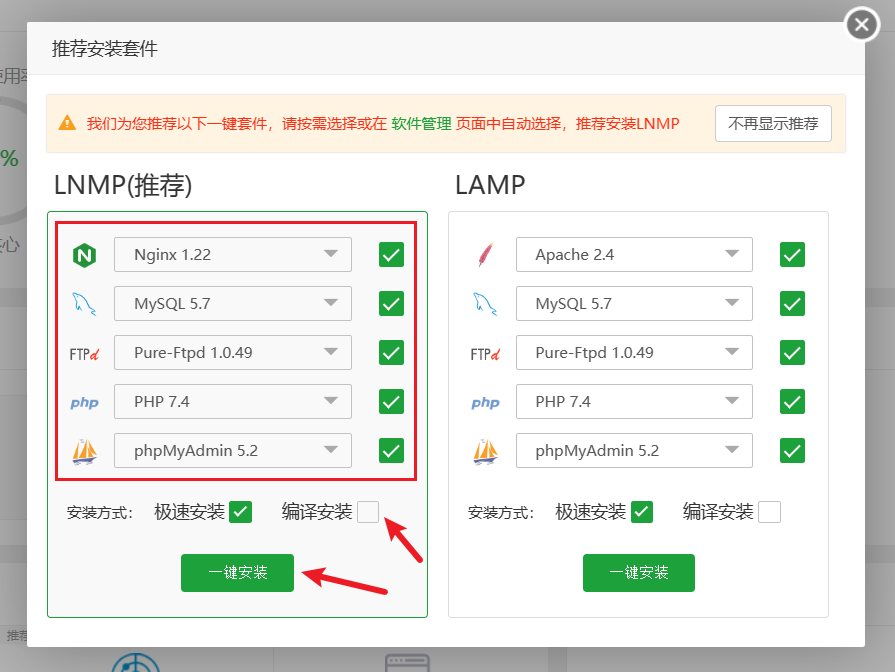The image size is (895, 672).
Task: Toggle 极速安装 checkbox under LAMP
Action: click(642, 512)
